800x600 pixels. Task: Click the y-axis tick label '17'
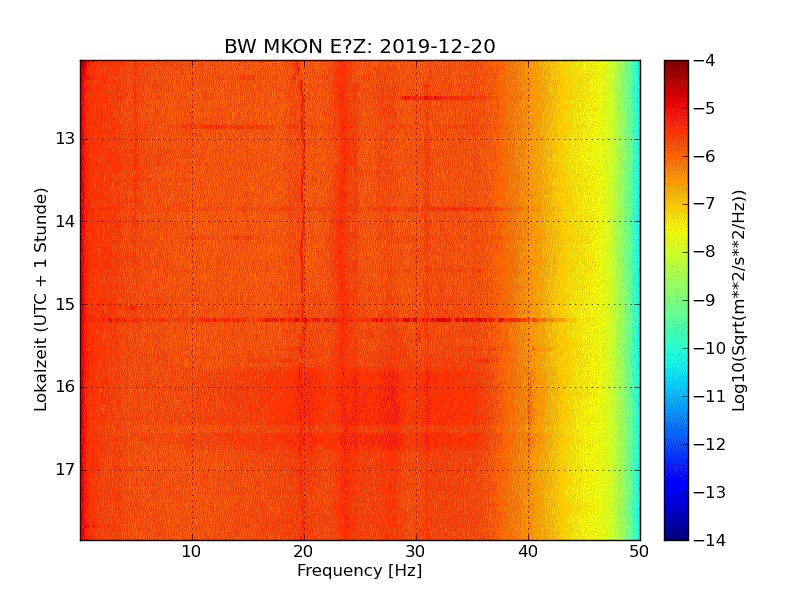[65, 469]
